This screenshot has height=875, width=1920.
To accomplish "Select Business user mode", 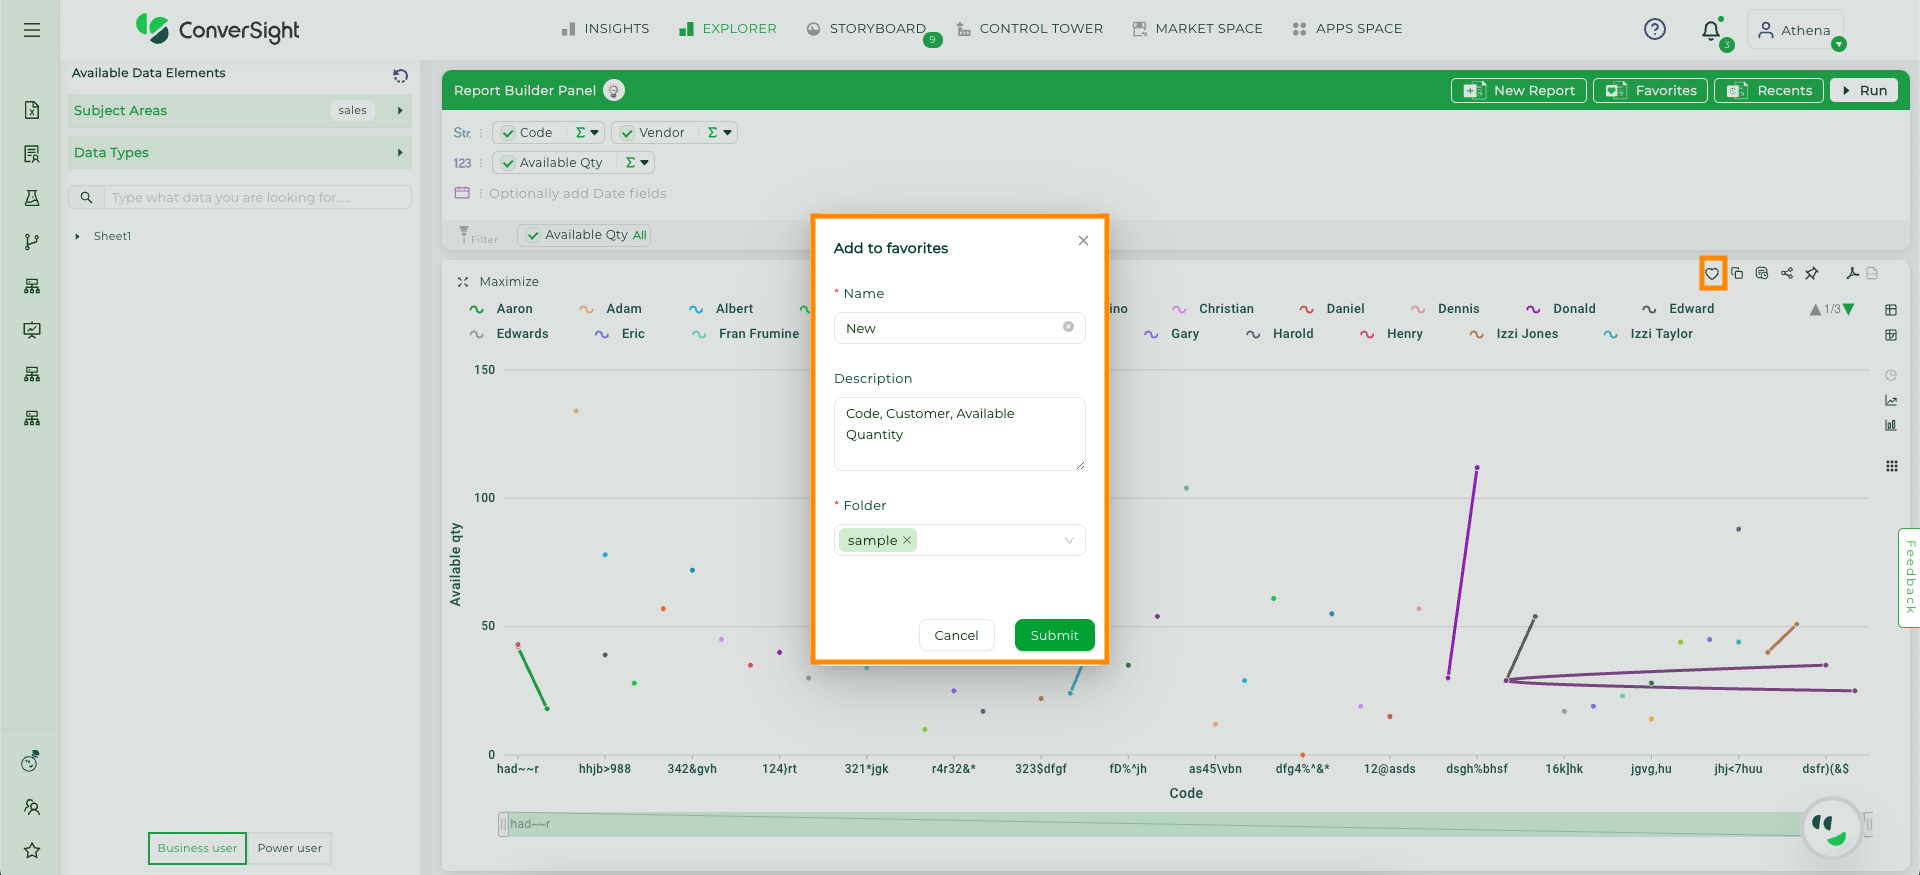I will pyautogui.click(x=197, y=848).
